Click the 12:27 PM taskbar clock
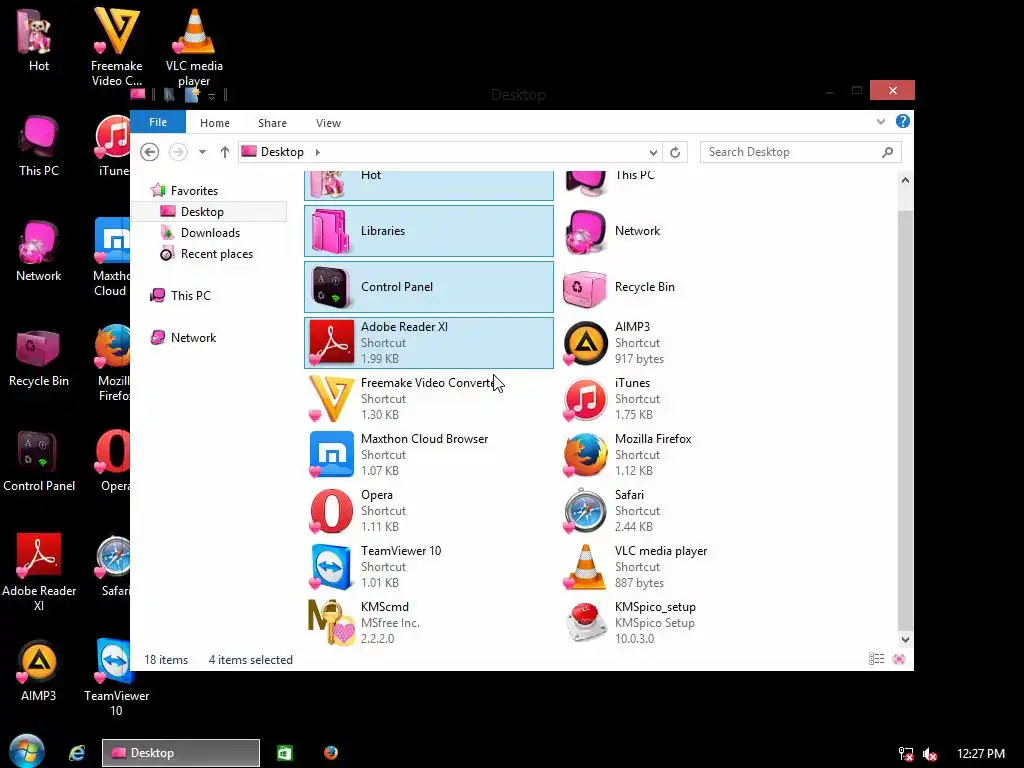The height and width of the screenshot is (768, 1024). [x=981, y=754]
